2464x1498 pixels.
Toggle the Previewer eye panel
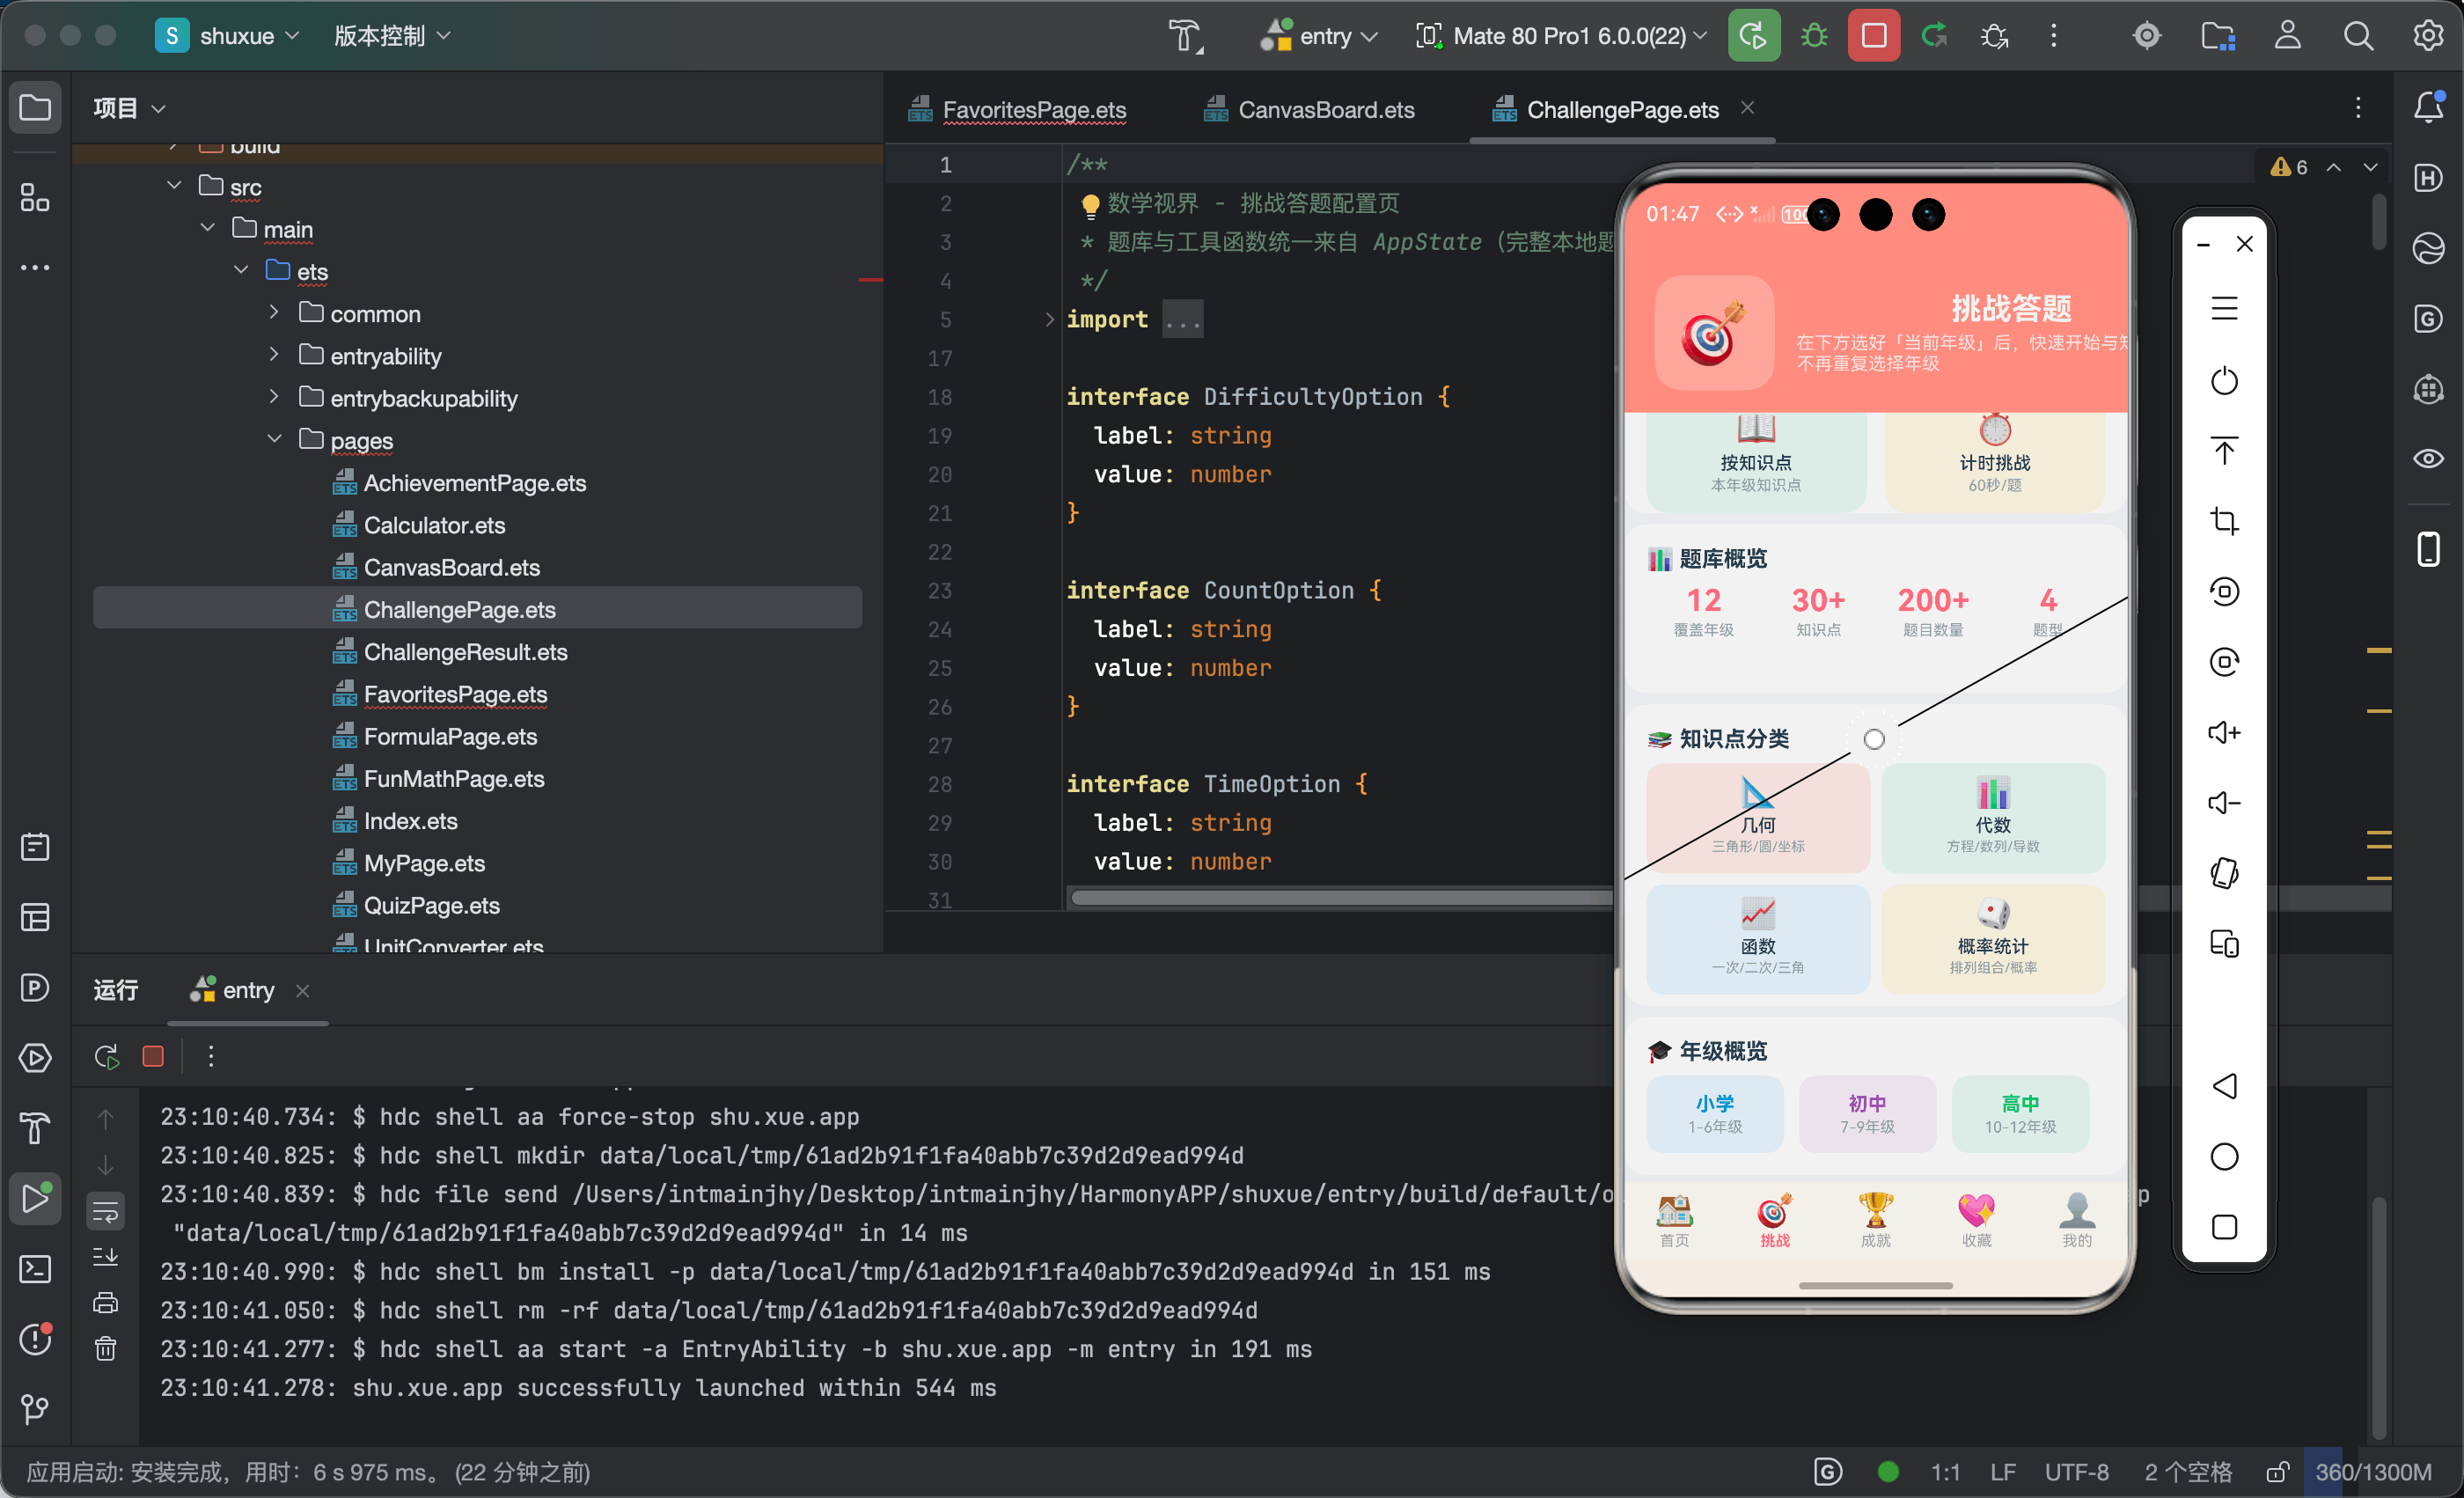(x=2429, y=459)
